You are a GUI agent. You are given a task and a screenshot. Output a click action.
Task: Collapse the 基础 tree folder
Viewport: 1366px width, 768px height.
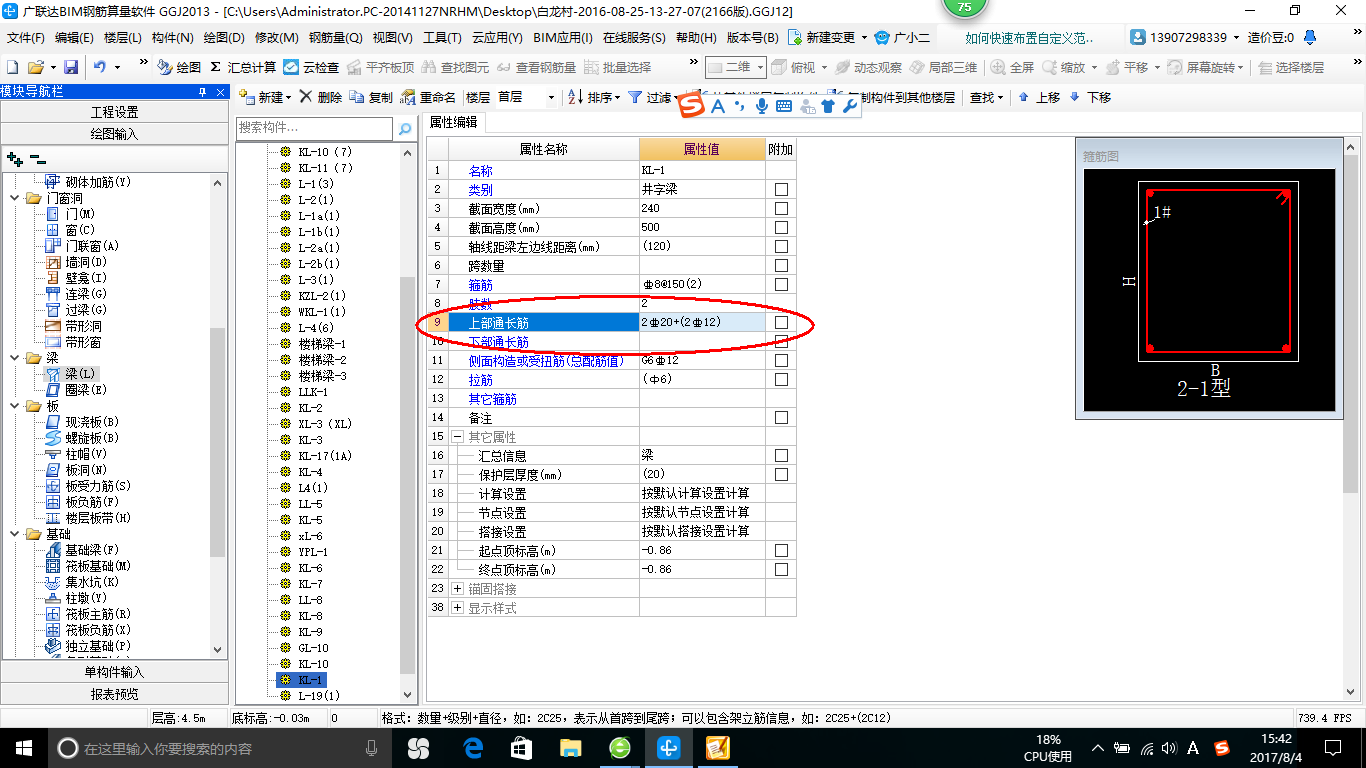coord(15,534)
